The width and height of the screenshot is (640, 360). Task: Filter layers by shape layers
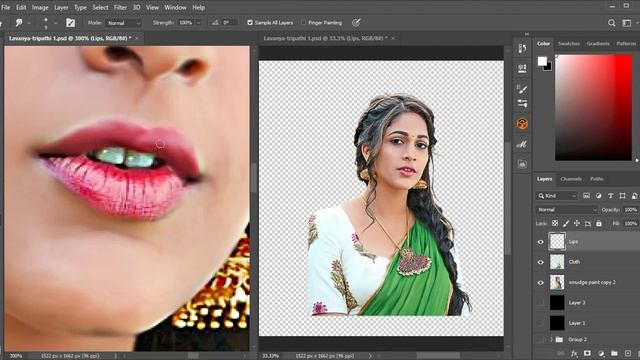[x=622, y=196]
